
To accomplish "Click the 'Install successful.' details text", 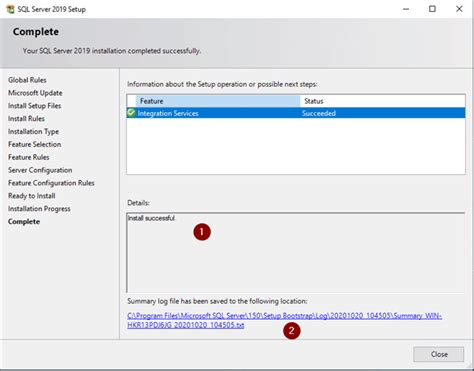I will coord(152,218).
